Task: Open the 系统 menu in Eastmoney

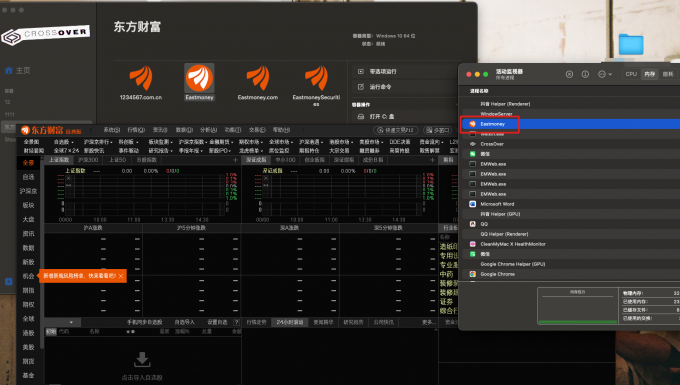Action: click(x=112, y=130)
